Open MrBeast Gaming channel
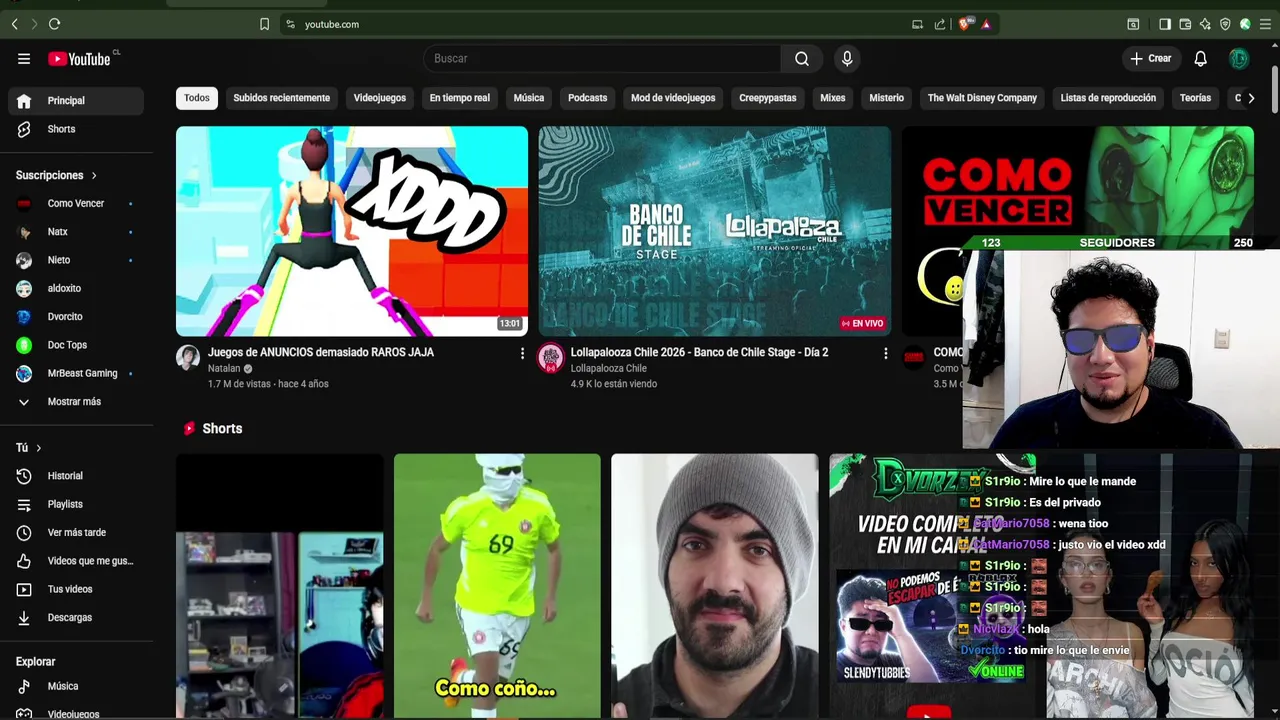 coord(76,373)
